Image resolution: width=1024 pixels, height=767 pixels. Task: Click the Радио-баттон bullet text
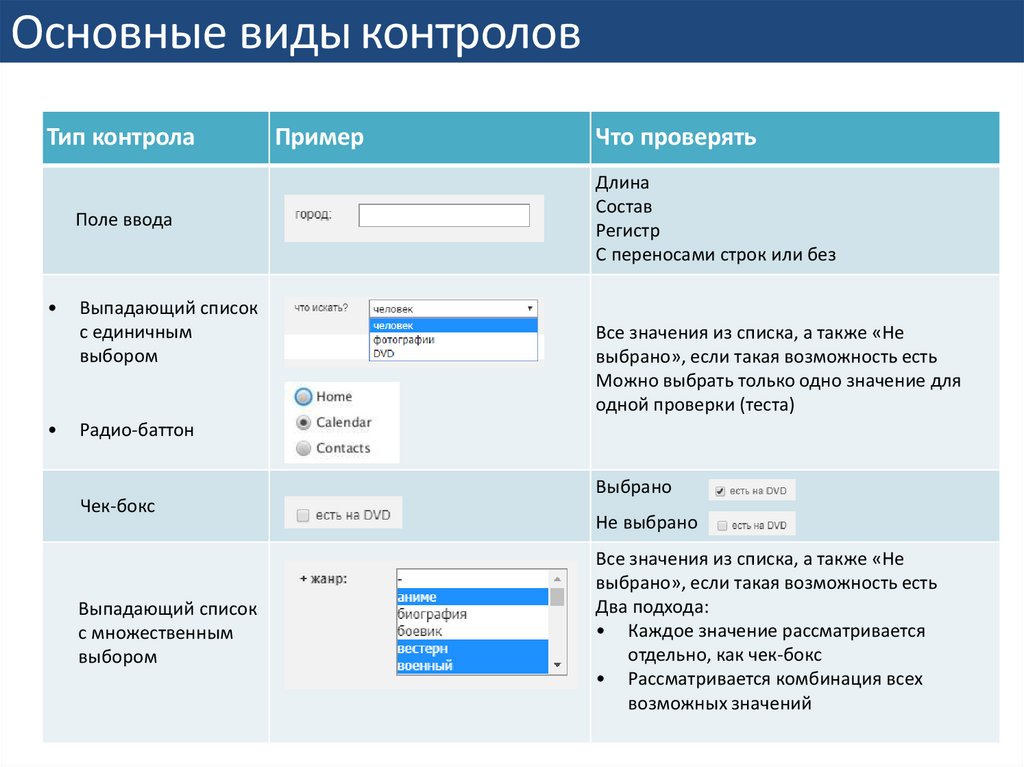coord(136,430)
